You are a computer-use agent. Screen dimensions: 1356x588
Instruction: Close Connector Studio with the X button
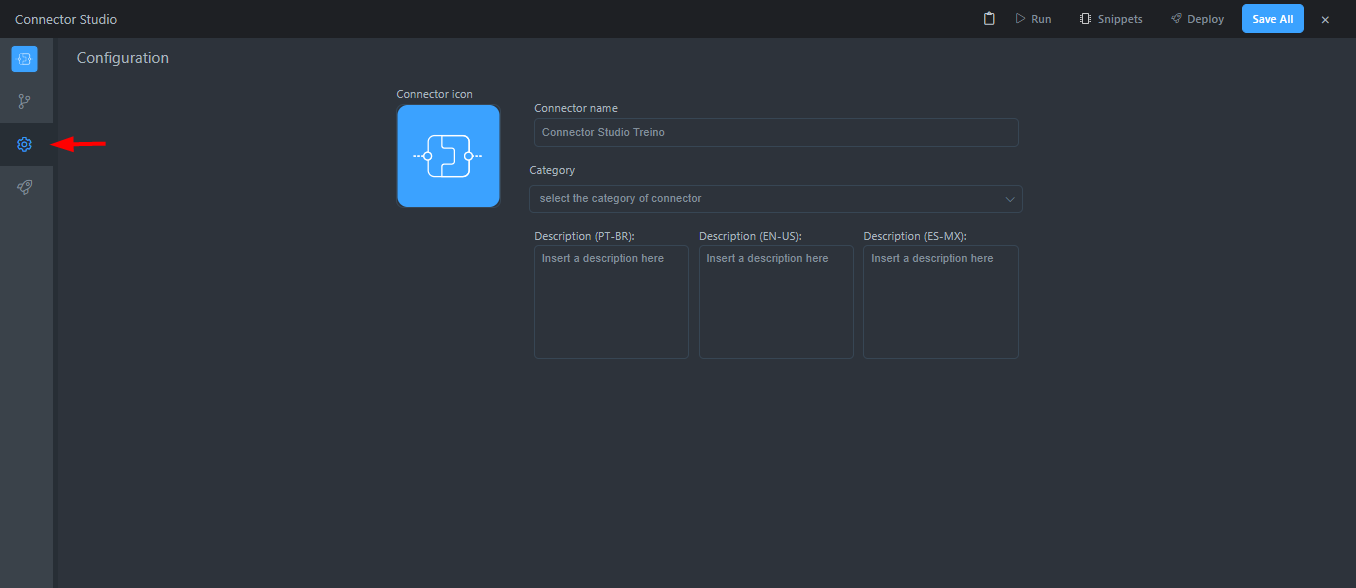[x=1325, y=20]
